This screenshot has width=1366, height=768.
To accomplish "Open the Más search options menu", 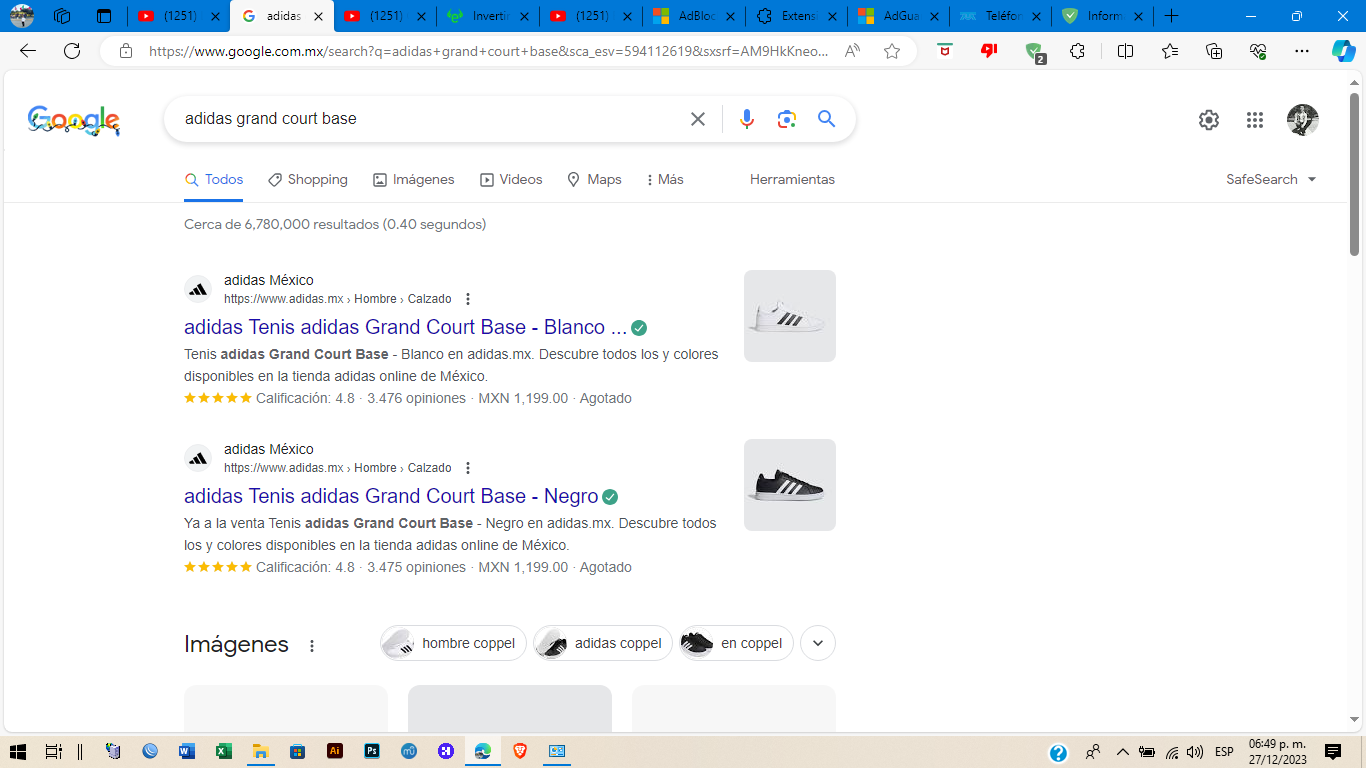I will pos(665,179).
